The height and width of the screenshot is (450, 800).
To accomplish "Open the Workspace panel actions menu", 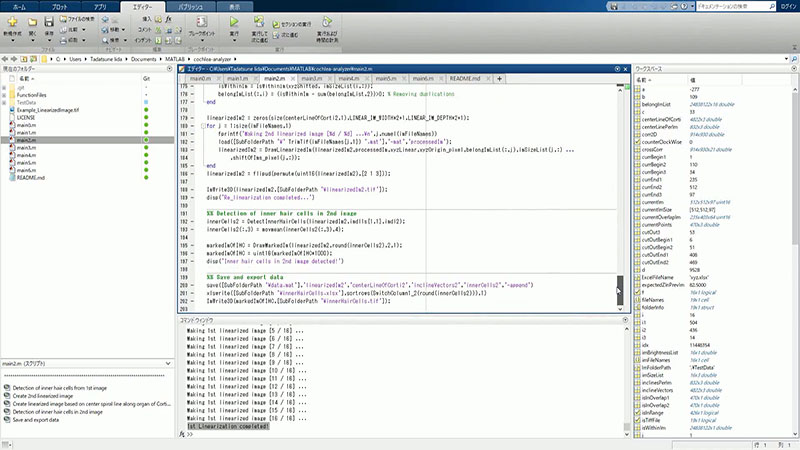I will coord(794,68).
